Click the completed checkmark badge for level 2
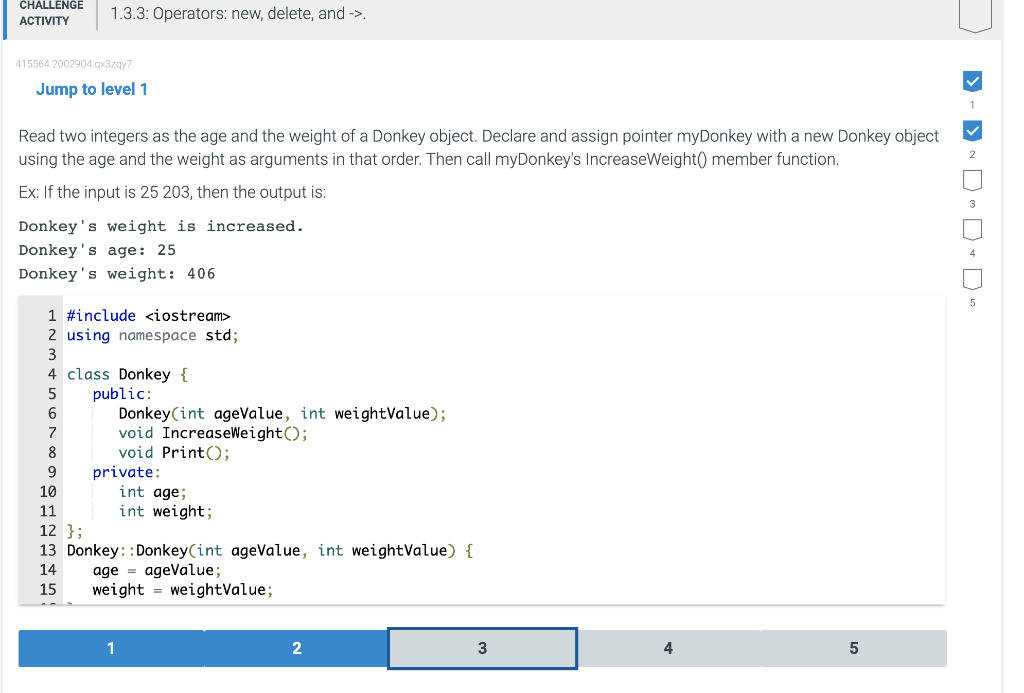1024x693 pixels. pos(971,130)
